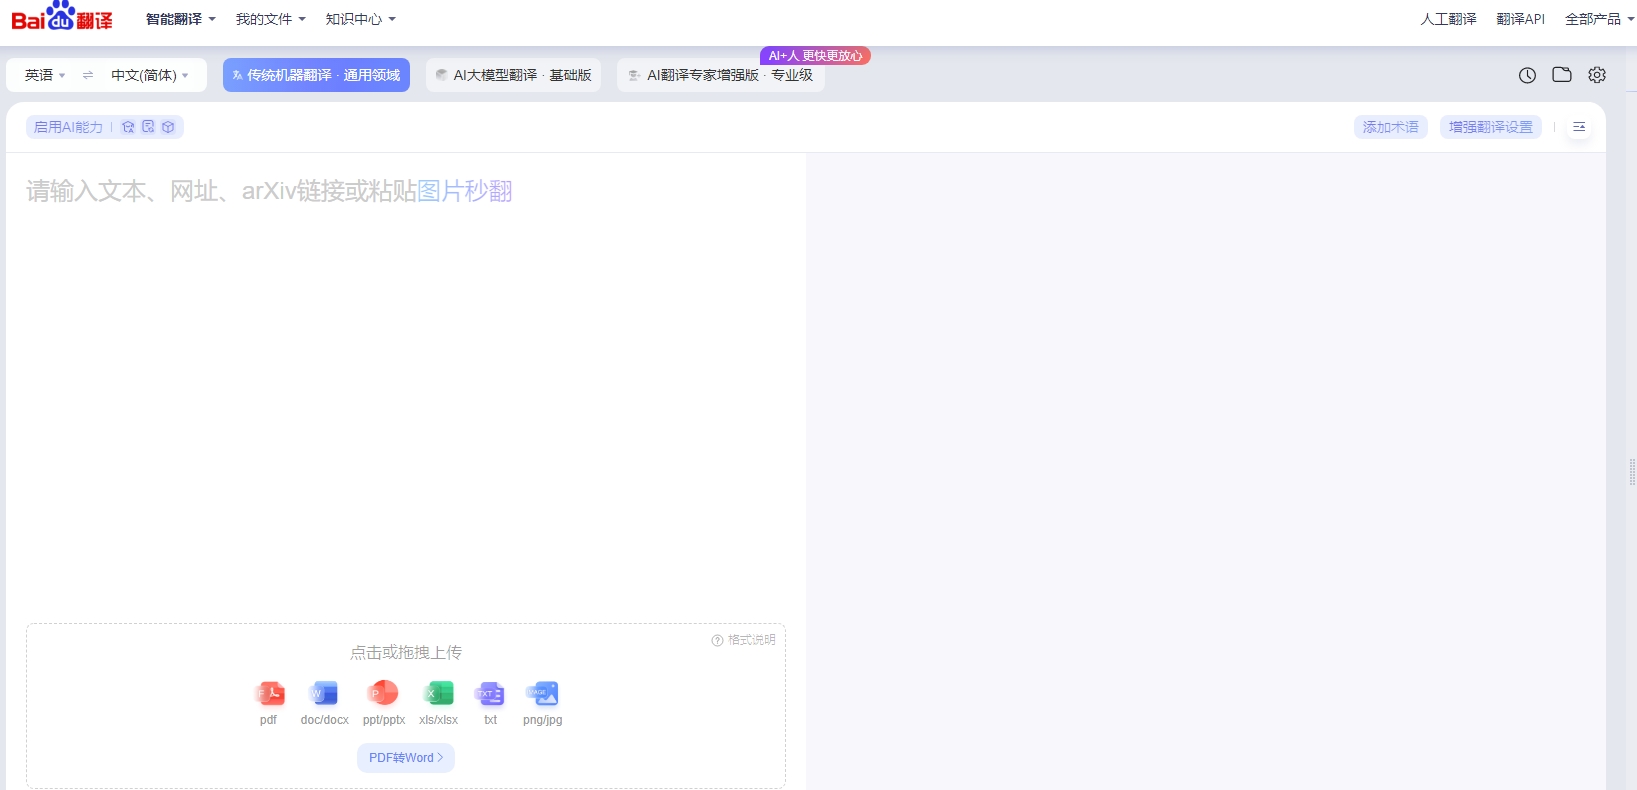Click the third AI ability icon (cube)
The width and height of the screenshot is (1637, 790).
click(x=168, y=127)
